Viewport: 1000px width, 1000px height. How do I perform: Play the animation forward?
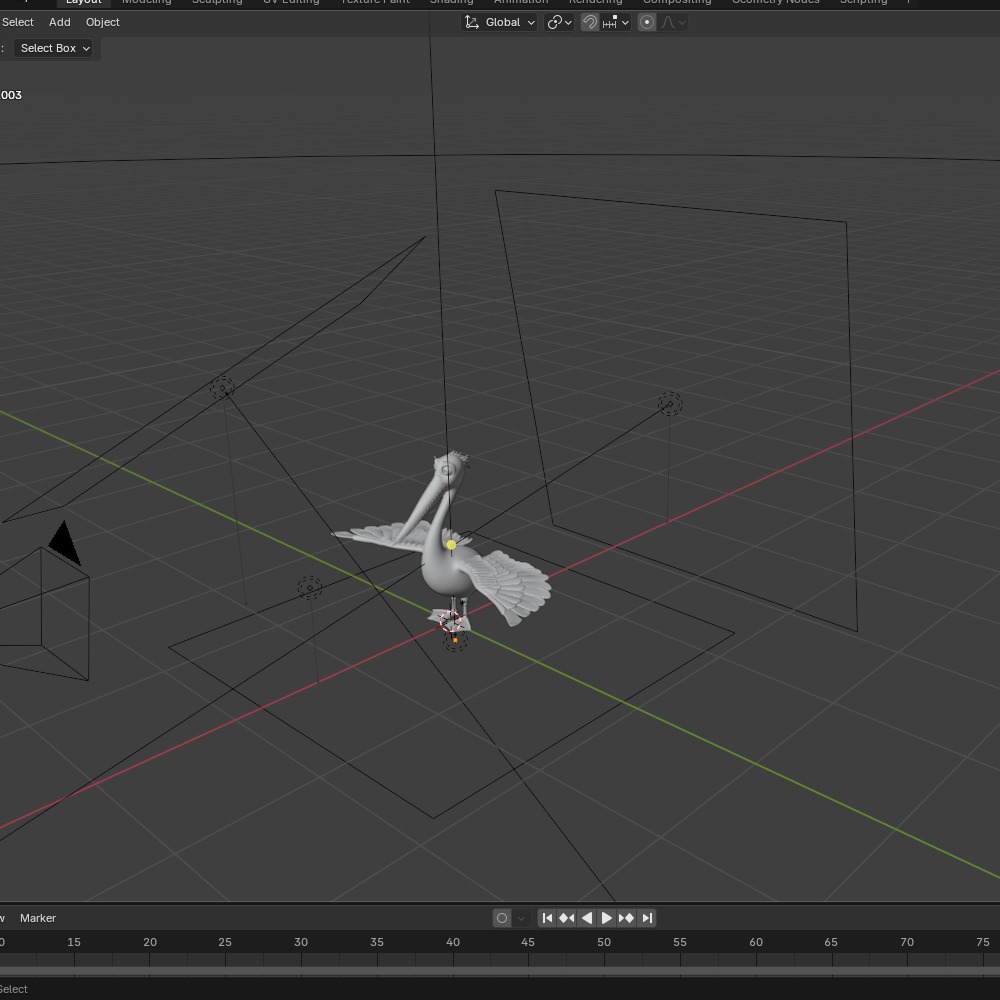pyautogui.click(x=607, y=918)
